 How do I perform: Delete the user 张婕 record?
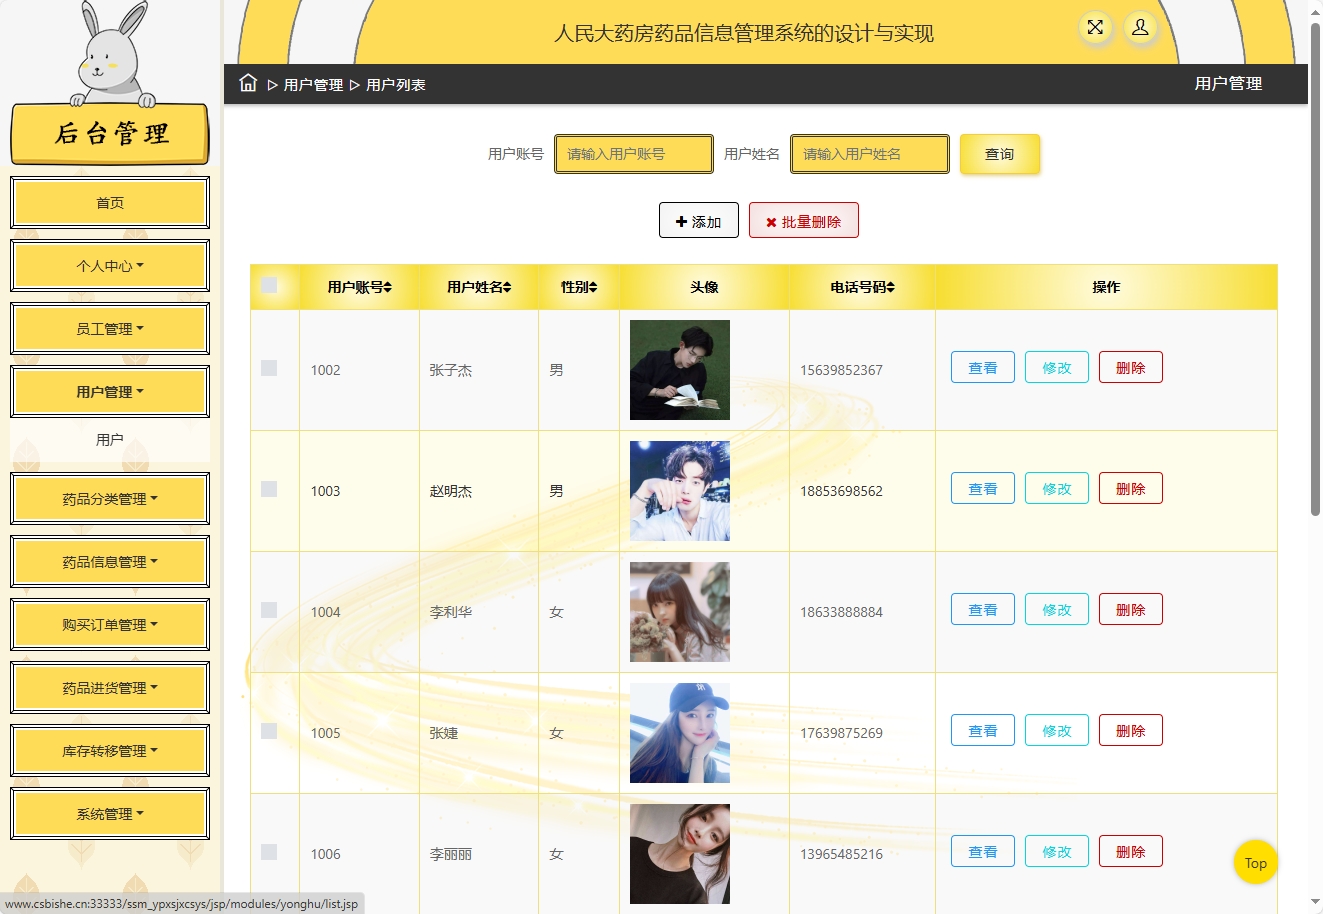[x=1131, y=731]
